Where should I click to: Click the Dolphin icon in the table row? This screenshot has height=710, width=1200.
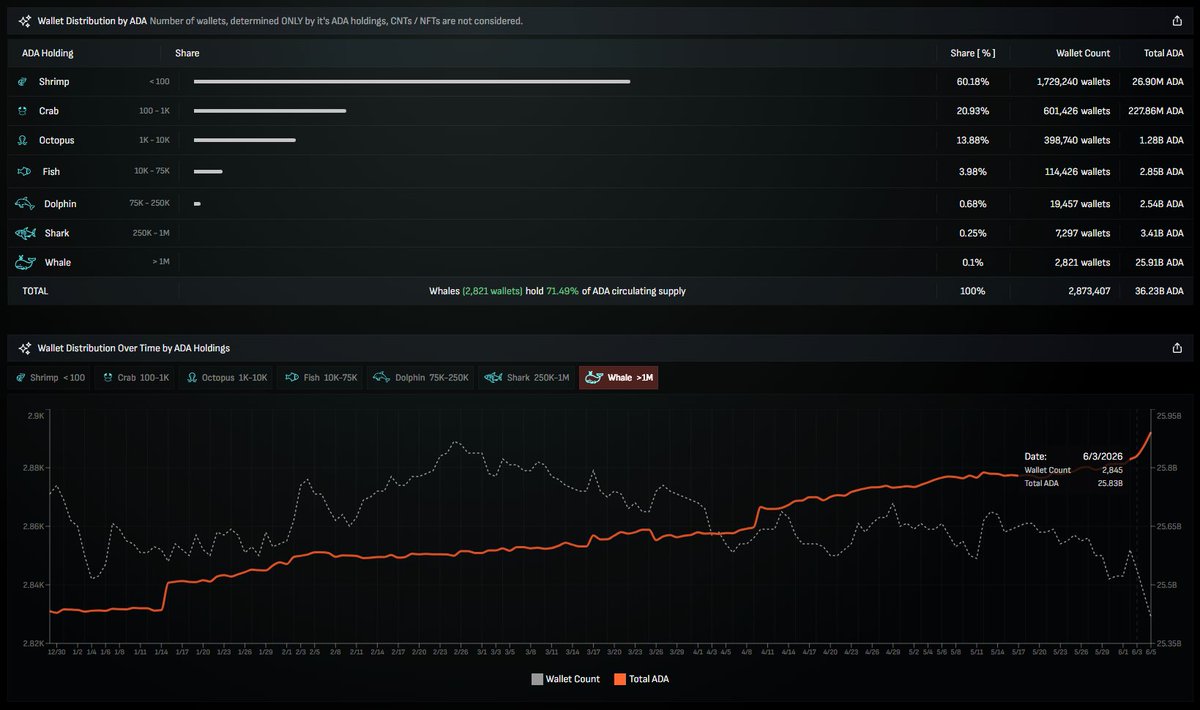(25, 204)
